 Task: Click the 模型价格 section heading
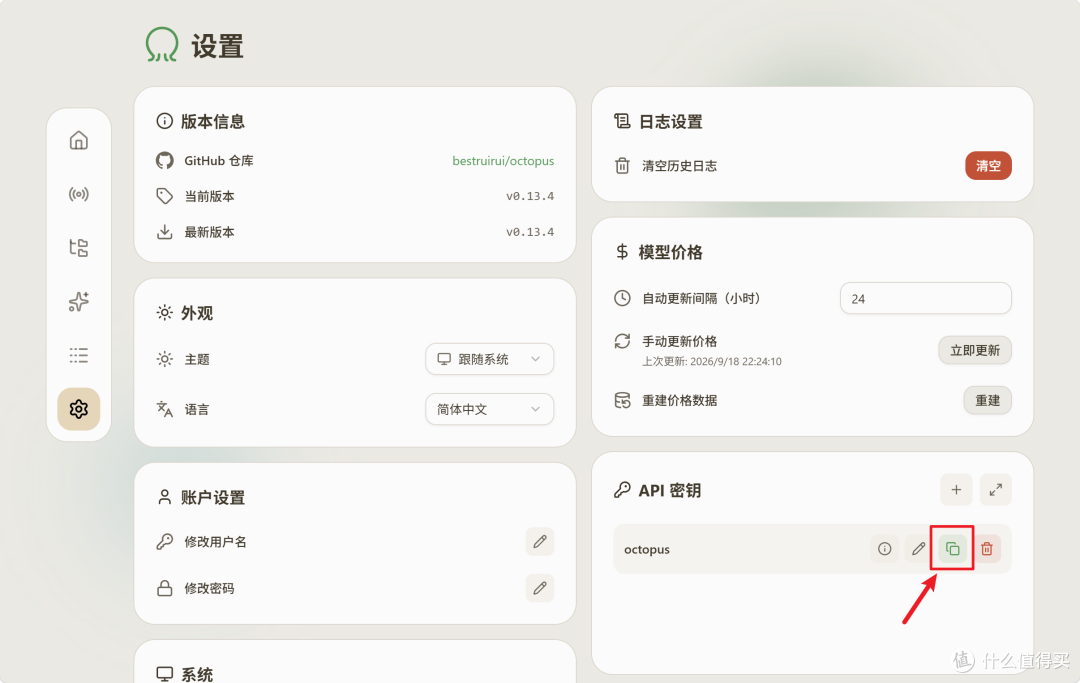(670, 253)
